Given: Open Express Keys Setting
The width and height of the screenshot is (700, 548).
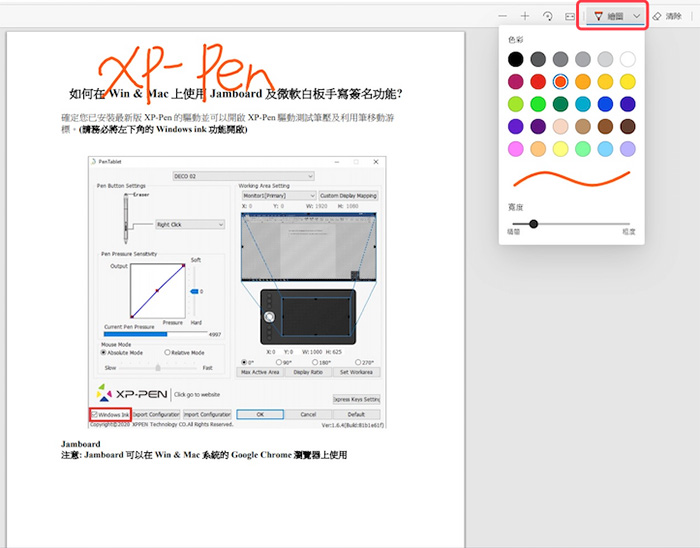Looking at the screenshot, I should [x=356, y=399].
